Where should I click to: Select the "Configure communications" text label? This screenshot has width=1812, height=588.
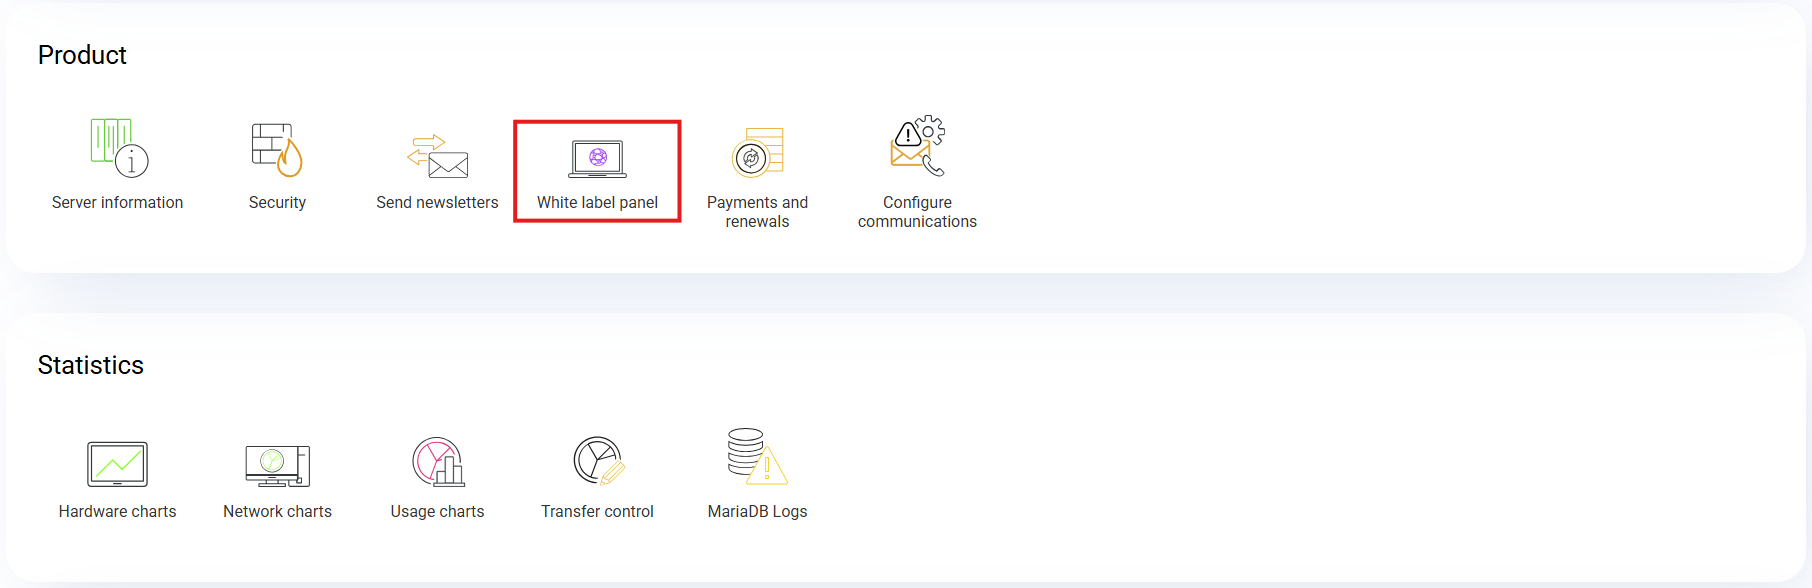(x=917, y=212)
